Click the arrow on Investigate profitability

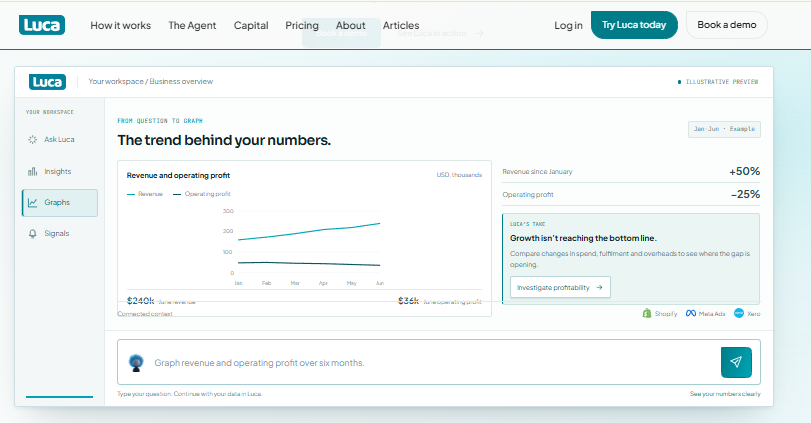(x=599, y=288)
